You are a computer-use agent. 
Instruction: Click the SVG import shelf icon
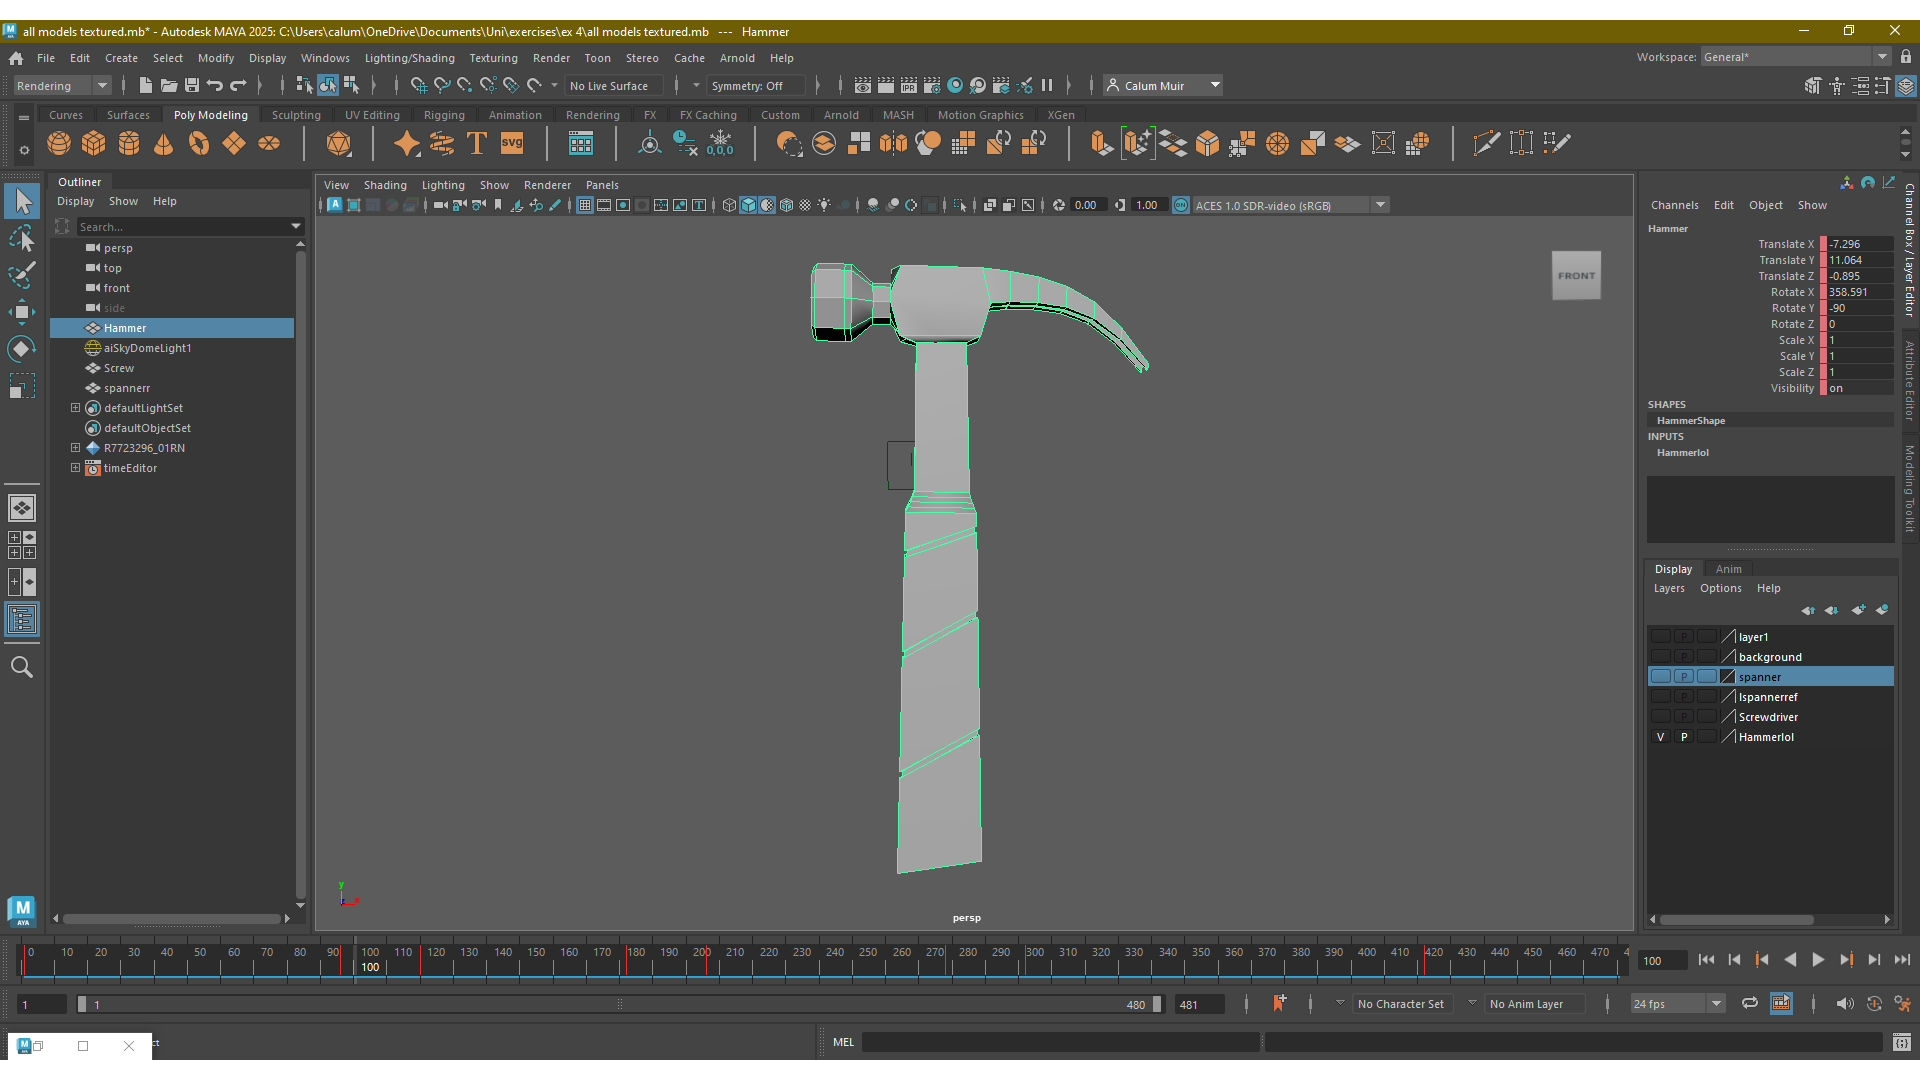tap(512, 143)
